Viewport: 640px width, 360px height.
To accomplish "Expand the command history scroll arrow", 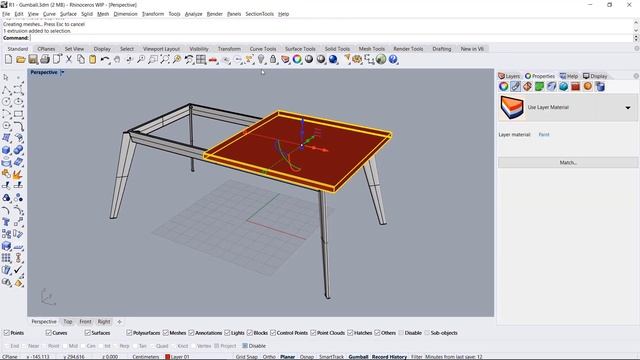I will pyautogui.click(x=636, y=31).
